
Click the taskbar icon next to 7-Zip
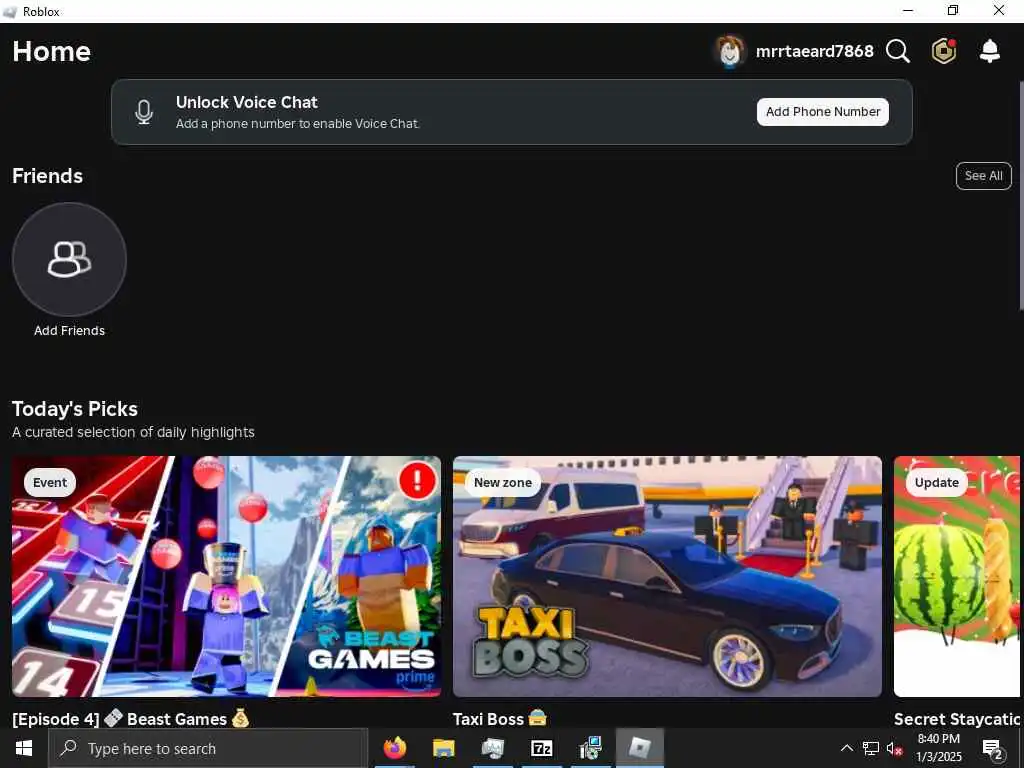tap(591, 748)
